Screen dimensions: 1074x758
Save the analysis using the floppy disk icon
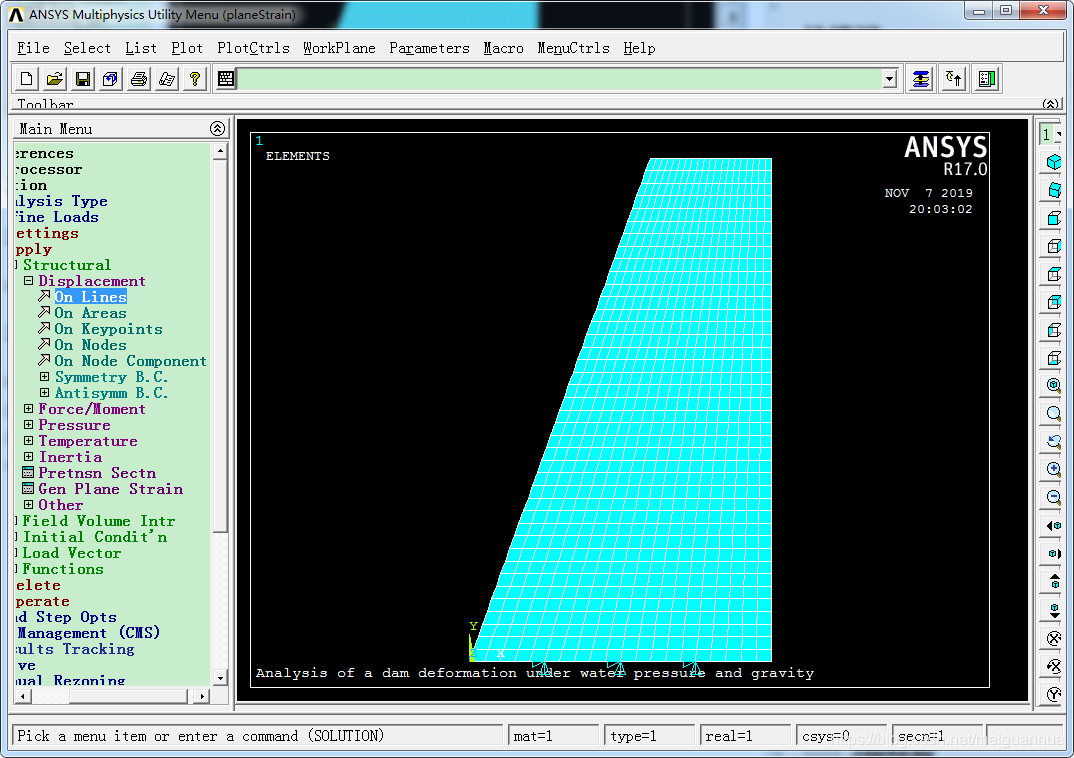83,79
